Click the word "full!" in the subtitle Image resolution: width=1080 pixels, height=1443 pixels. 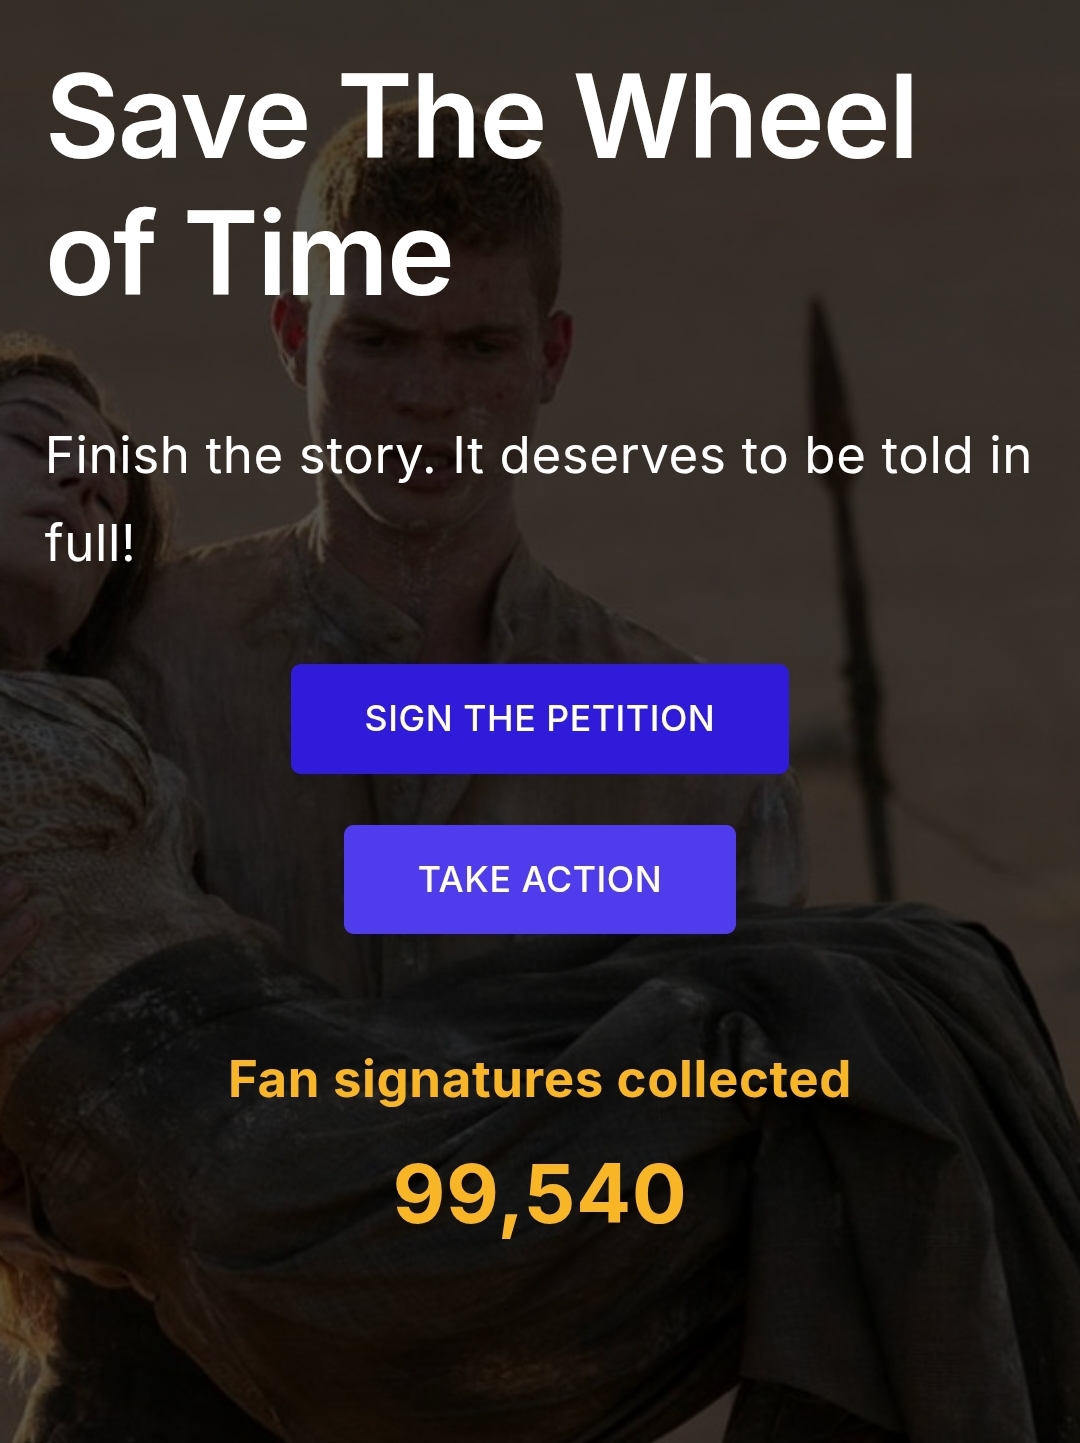pyautogui.click(x=90, y=544)
